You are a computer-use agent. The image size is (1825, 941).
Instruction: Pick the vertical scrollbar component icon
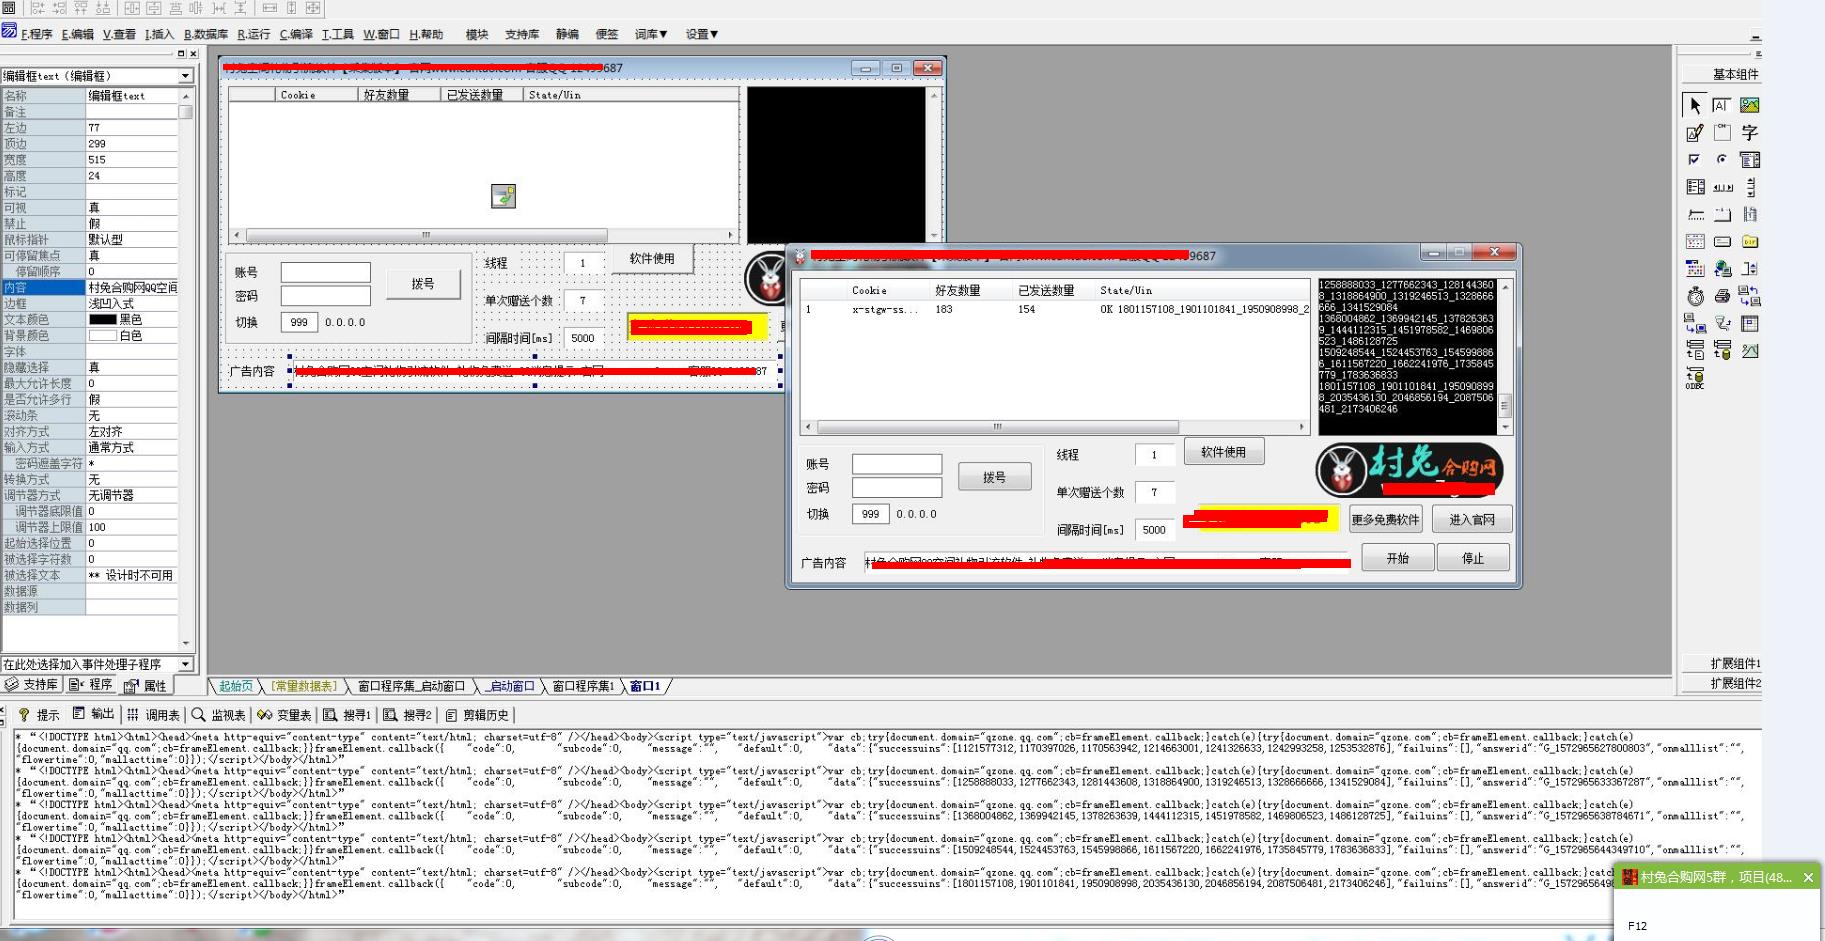click(x=1749, y=187)
